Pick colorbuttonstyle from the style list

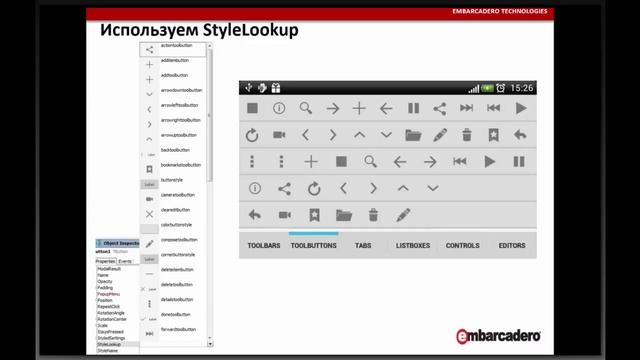tap(173, 229)
